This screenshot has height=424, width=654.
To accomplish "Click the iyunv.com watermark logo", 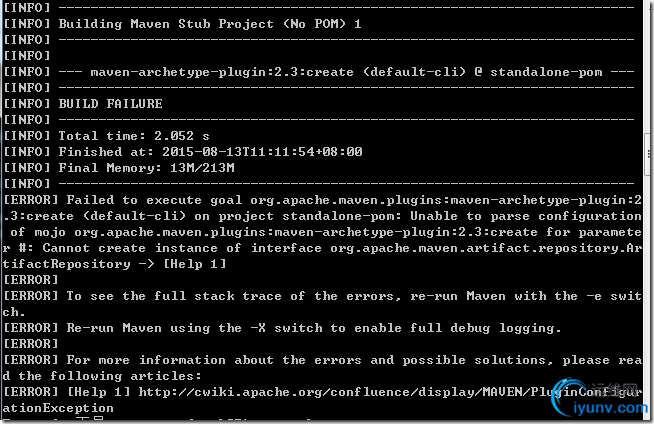I will coord(599,398).
